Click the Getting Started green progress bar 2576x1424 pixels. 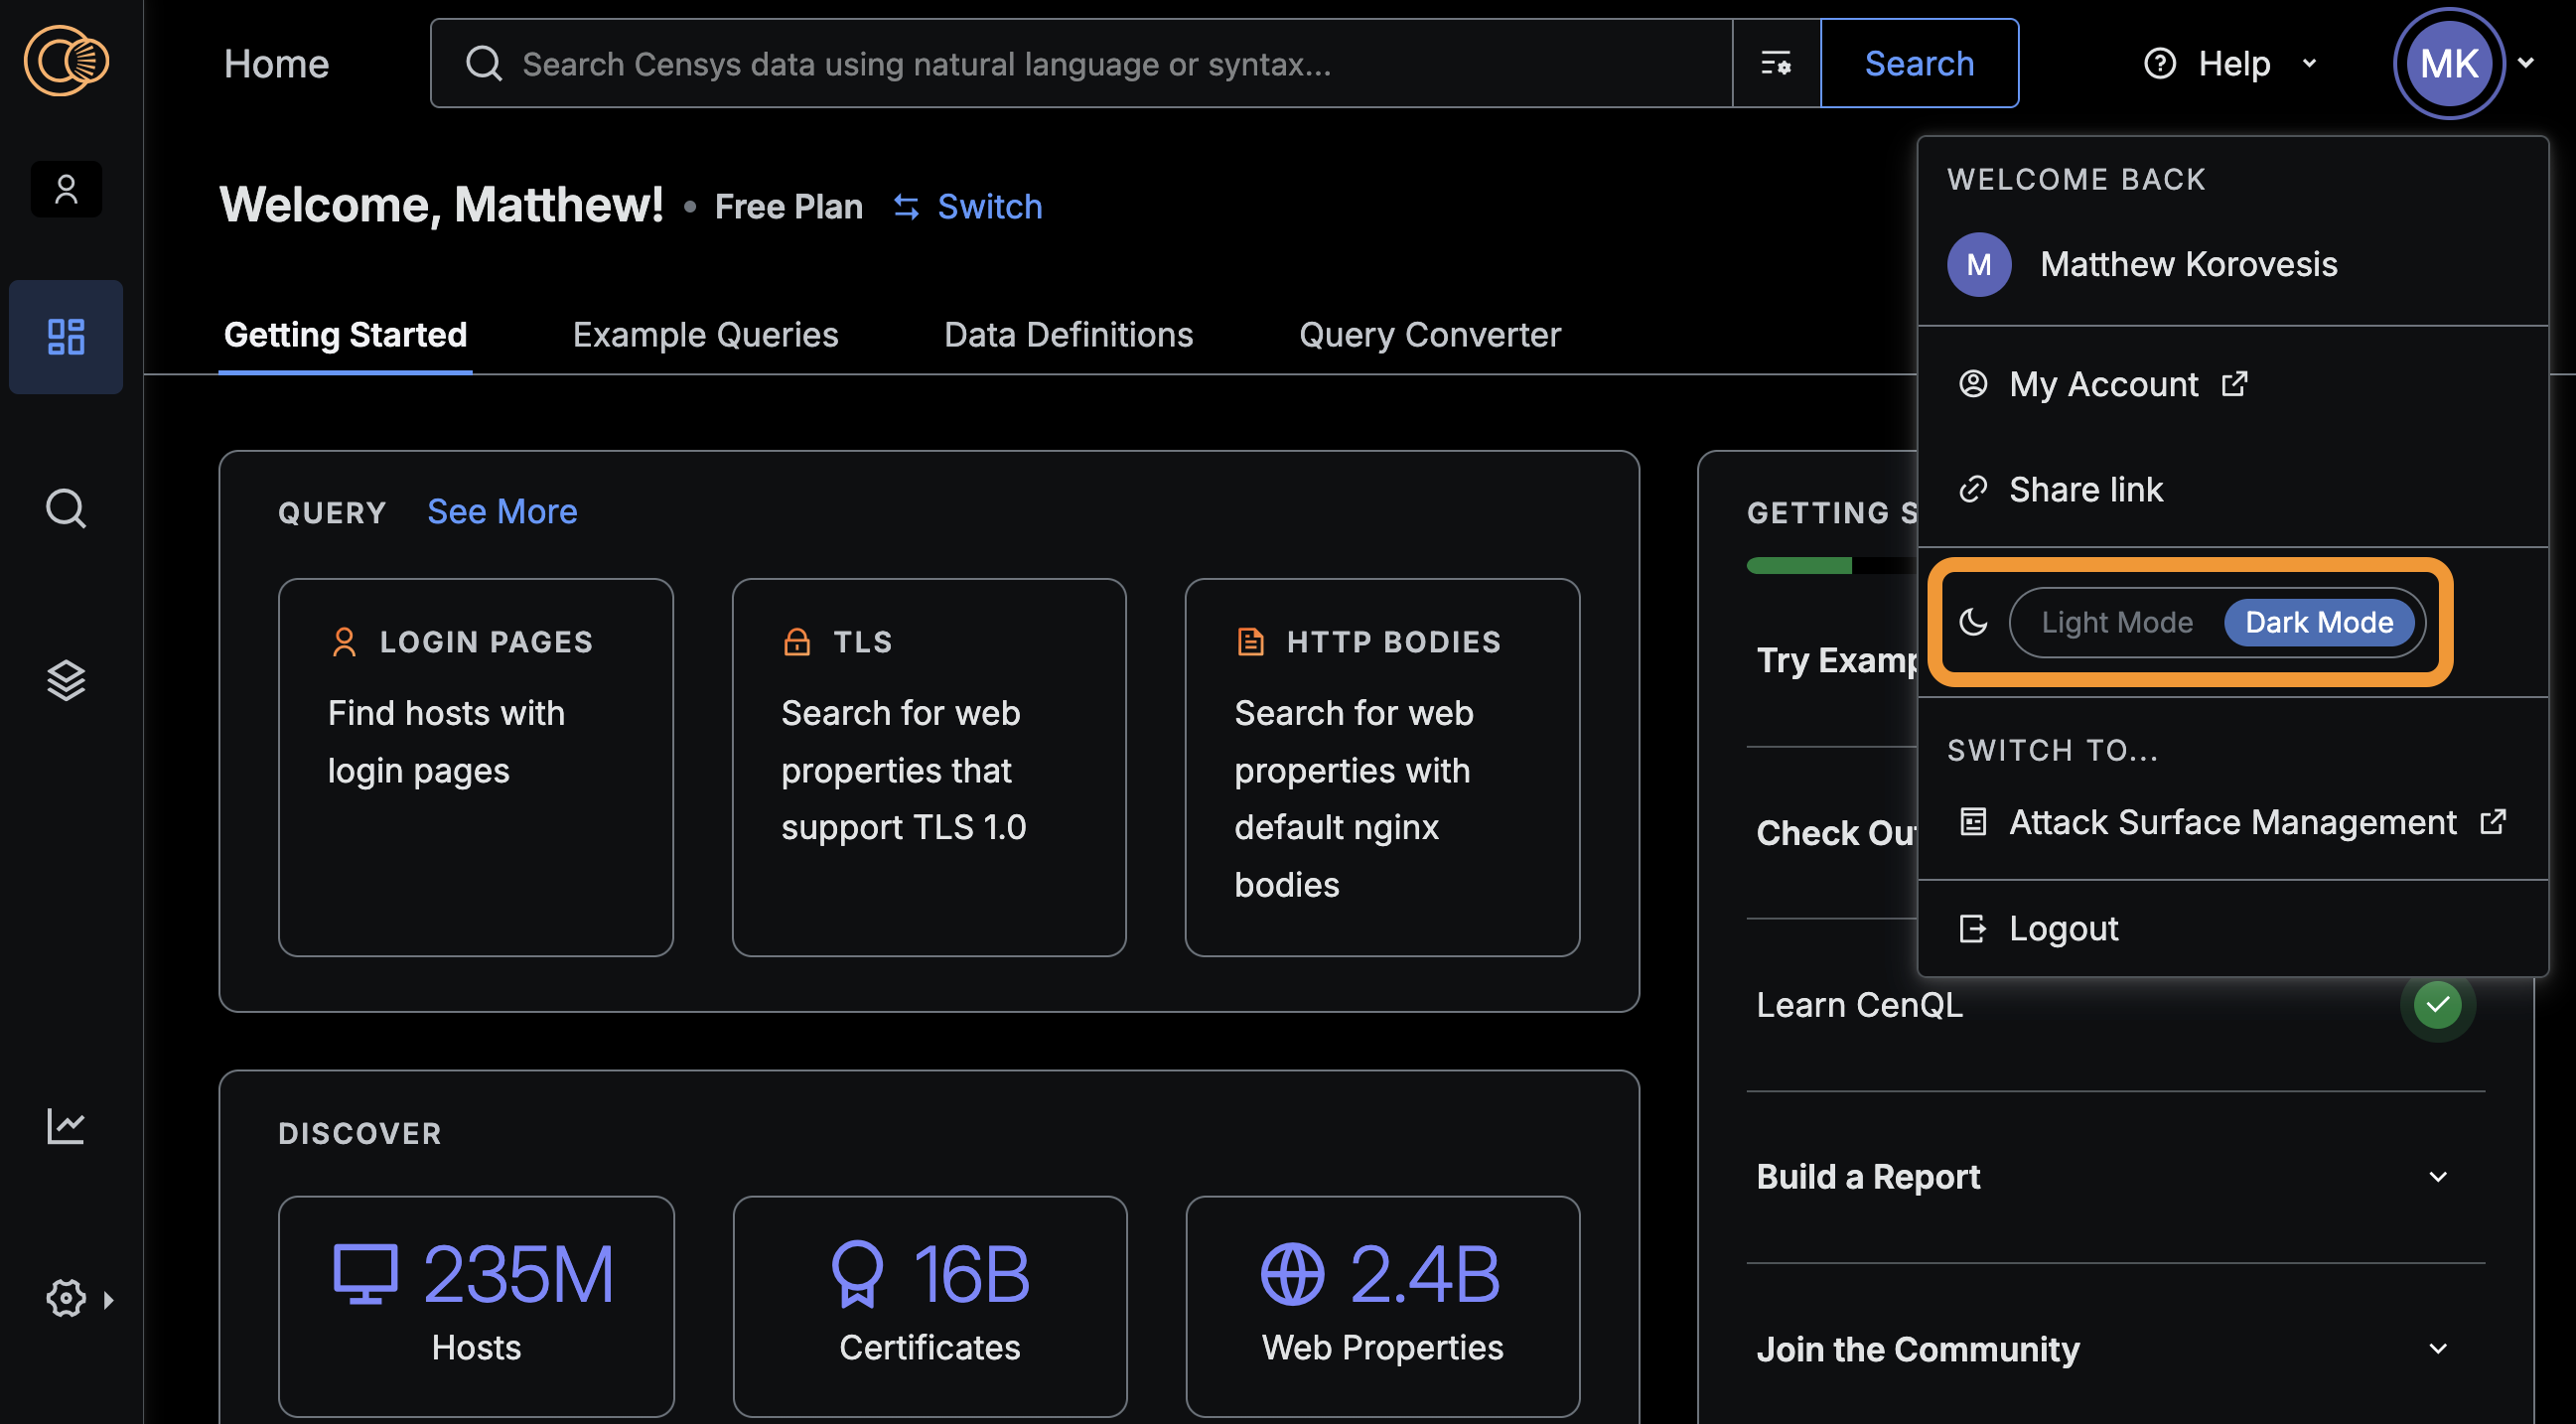pyautogui.click(x=1798, y=566)
